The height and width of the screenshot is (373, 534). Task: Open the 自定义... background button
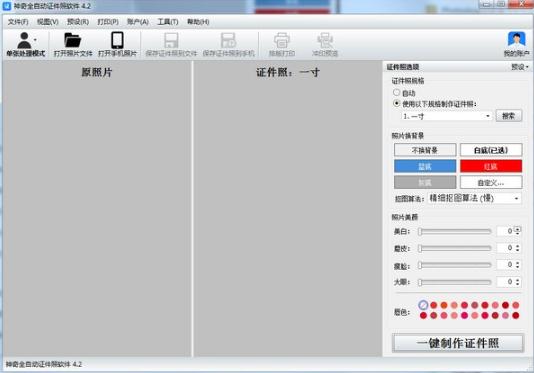491,183
